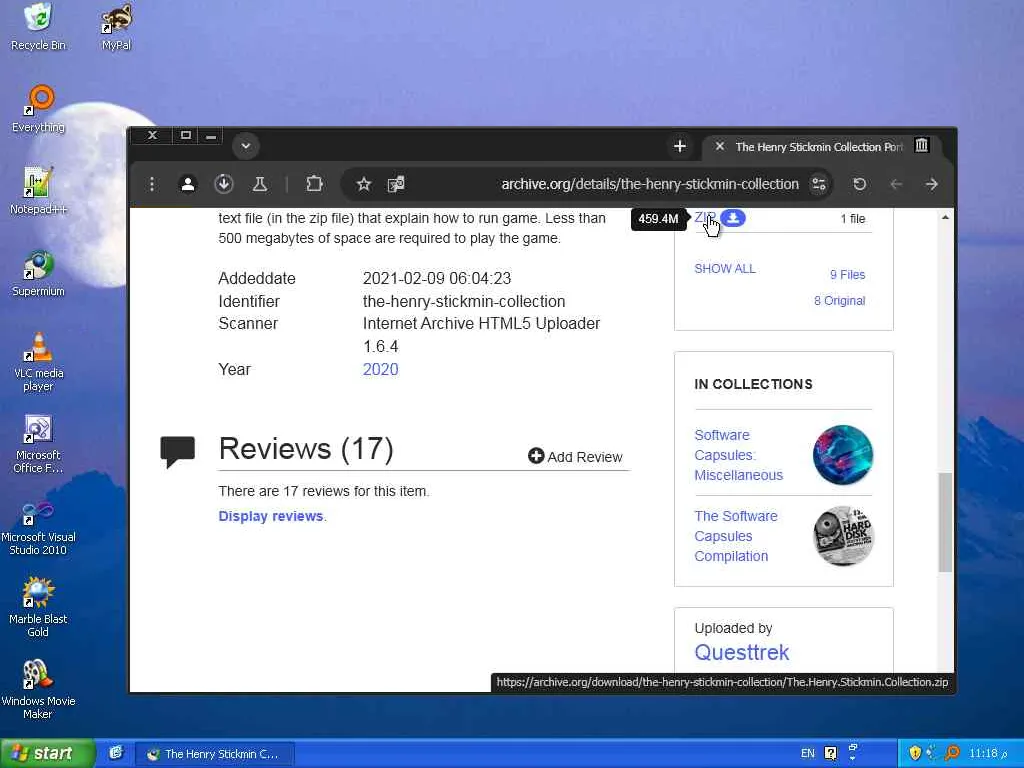
Task: Open the extensions puzzle icon
Action: (x=314, y=184)
